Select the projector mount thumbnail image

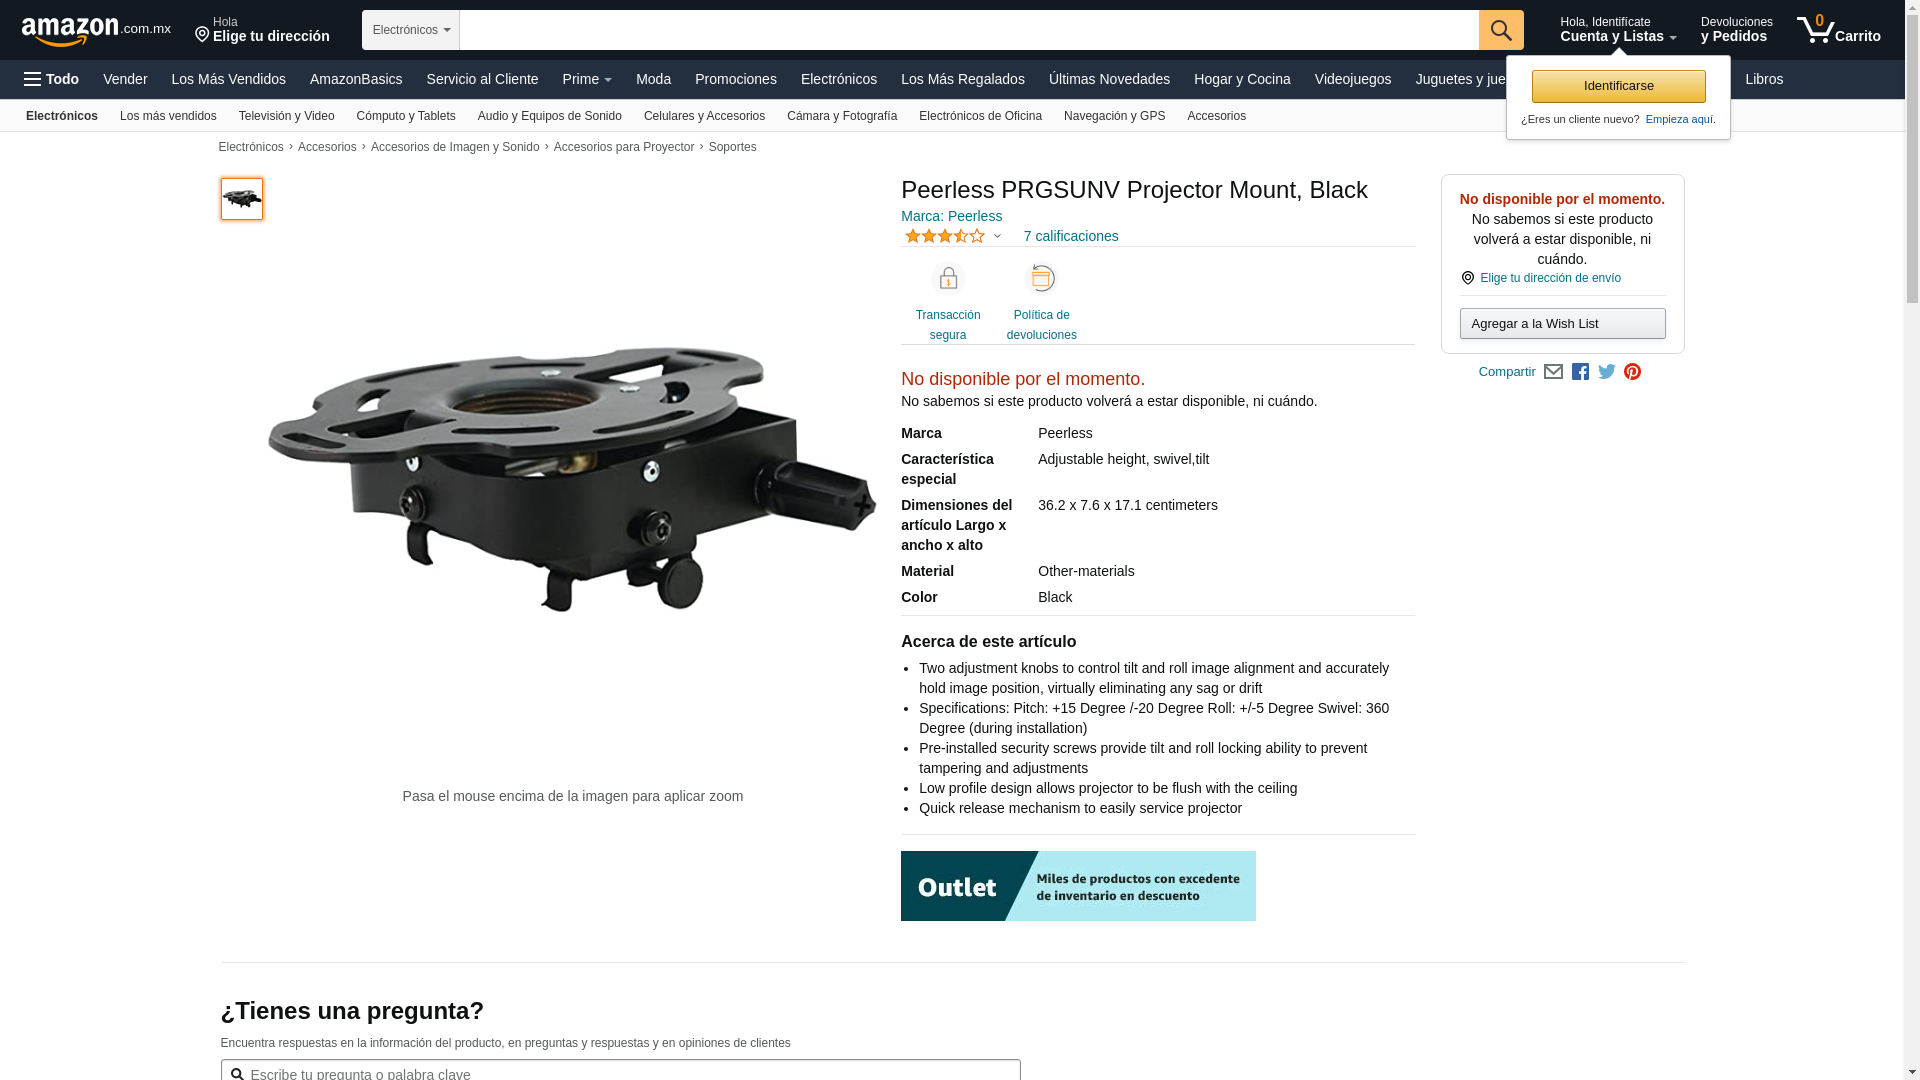pos(242,199)
